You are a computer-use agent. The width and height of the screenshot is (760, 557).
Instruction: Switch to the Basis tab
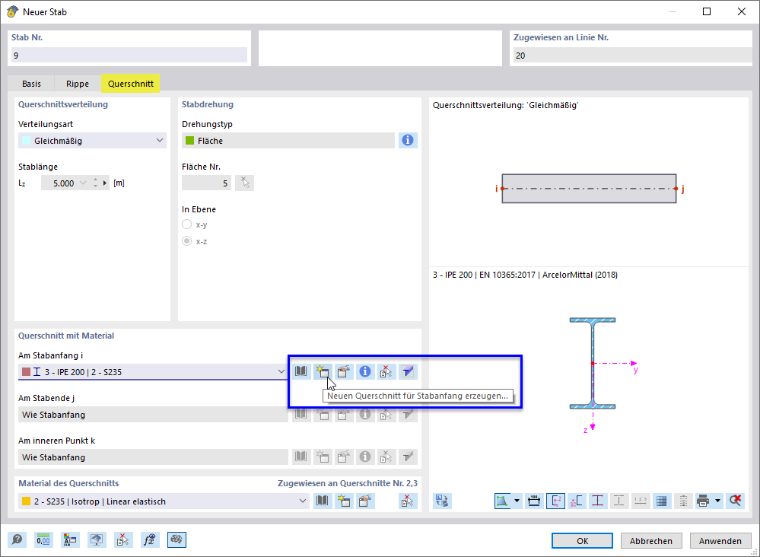(32, 84)
